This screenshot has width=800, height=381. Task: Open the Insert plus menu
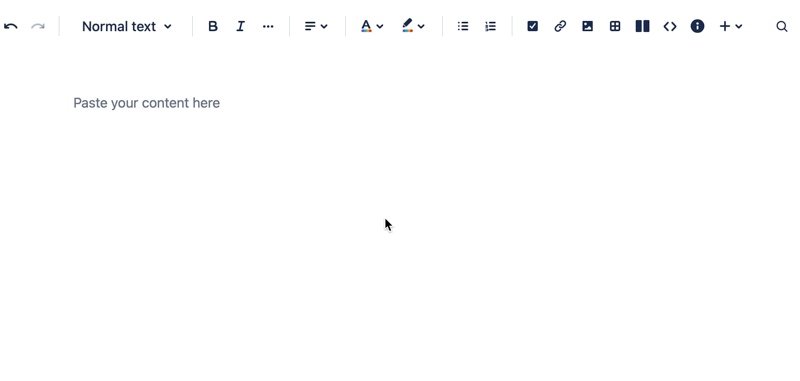(x=731, y=27)
